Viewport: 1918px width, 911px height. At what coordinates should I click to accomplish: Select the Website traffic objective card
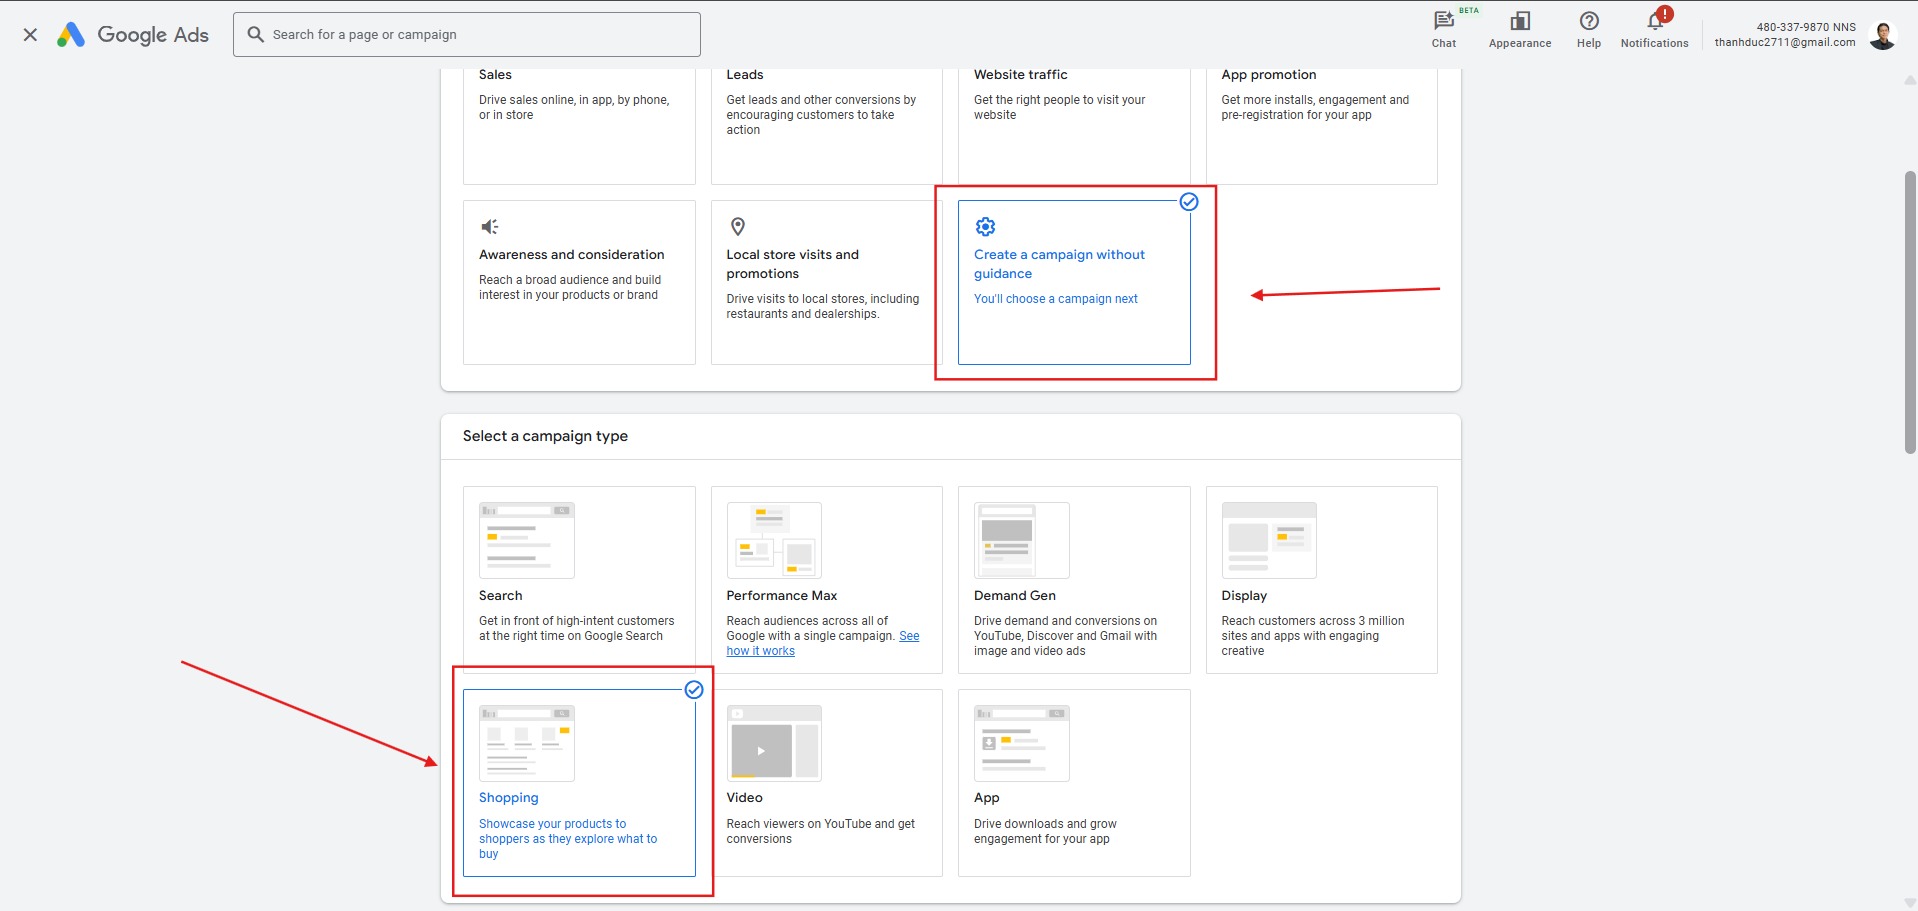click(1074, 125)
